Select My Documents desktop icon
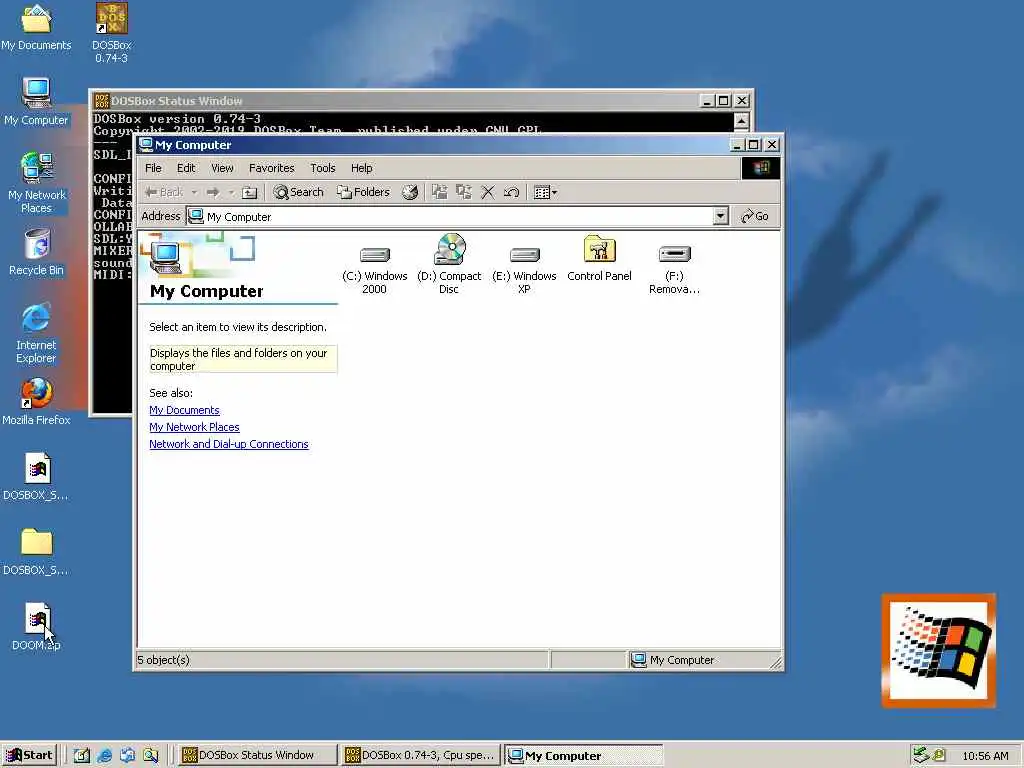This screenshot has width=1024, height=768. pyautogui.click(x=36, y=27)
